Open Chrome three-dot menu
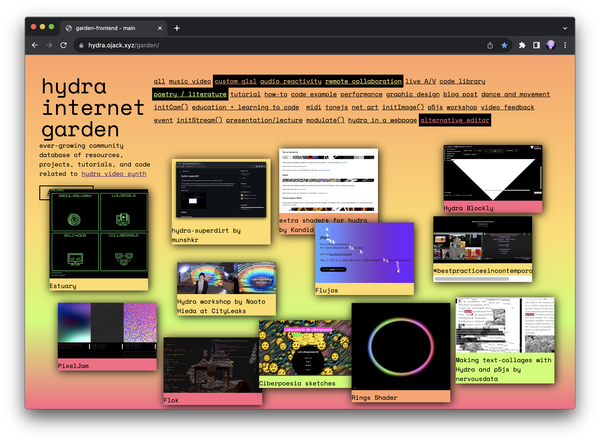The image size is (600, 442). pyautogui.click(x=565, y=45)
